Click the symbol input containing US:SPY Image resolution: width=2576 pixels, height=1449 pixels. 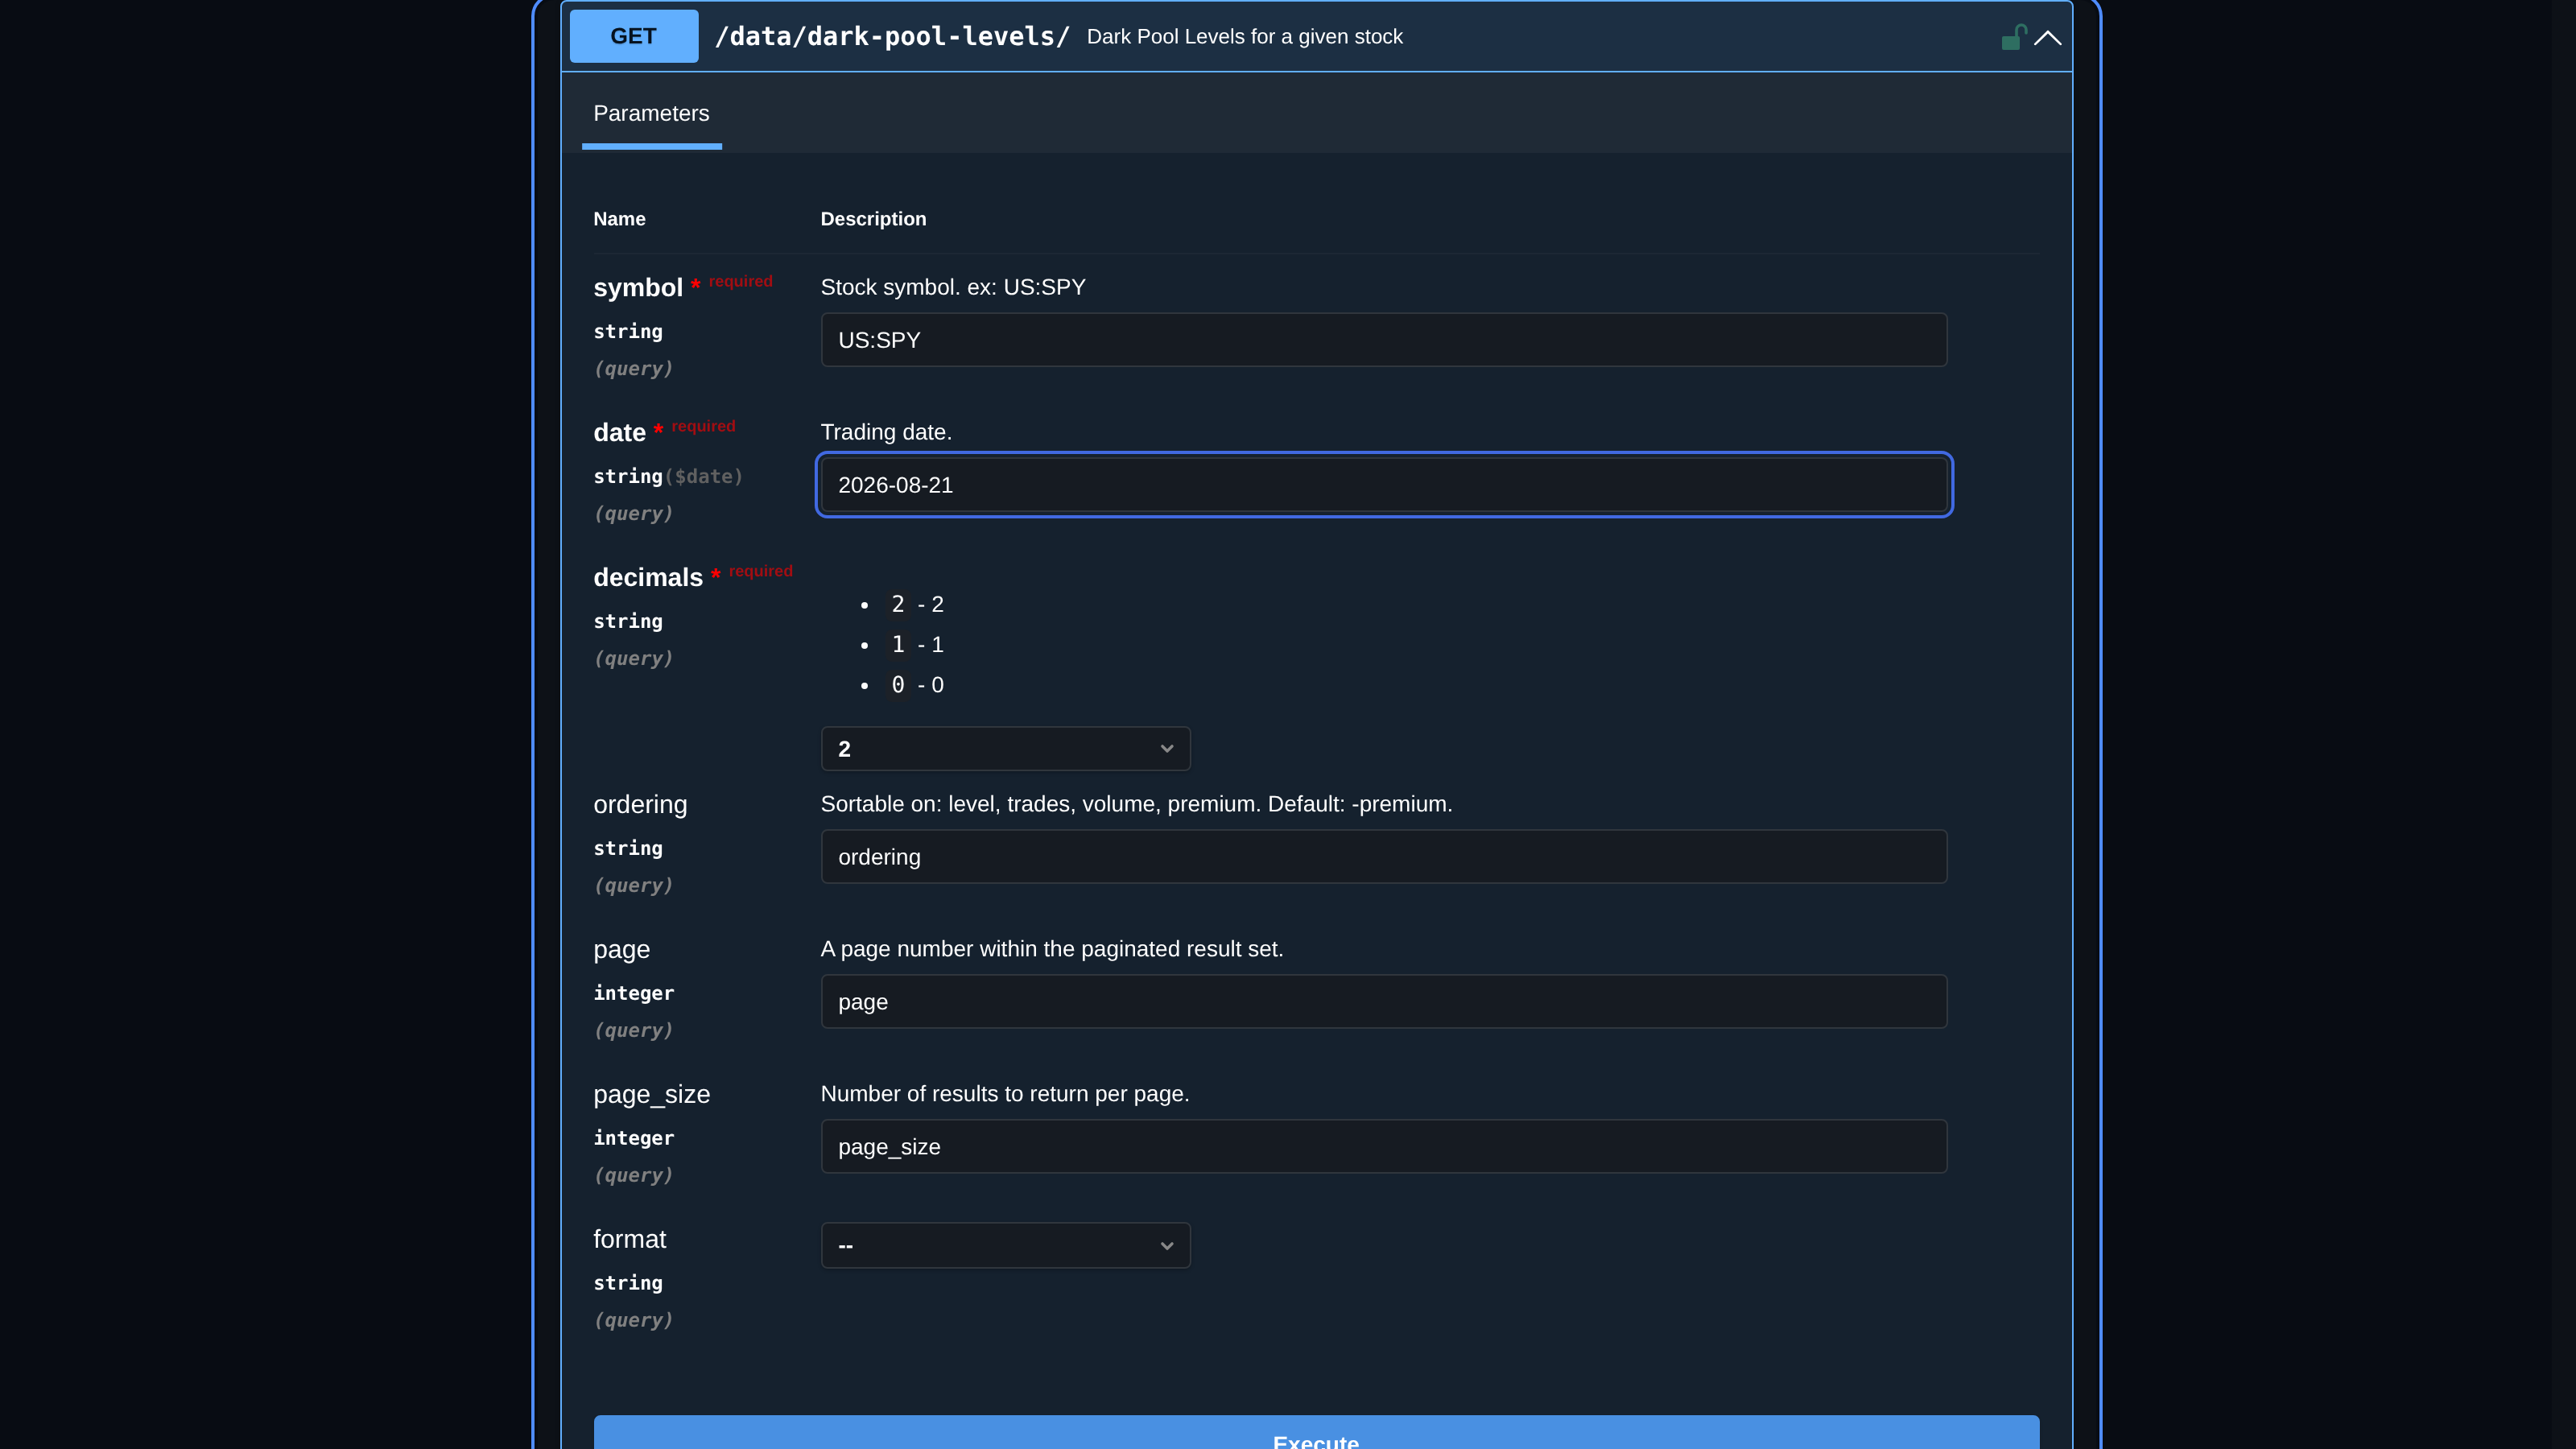click(1383, 340)
